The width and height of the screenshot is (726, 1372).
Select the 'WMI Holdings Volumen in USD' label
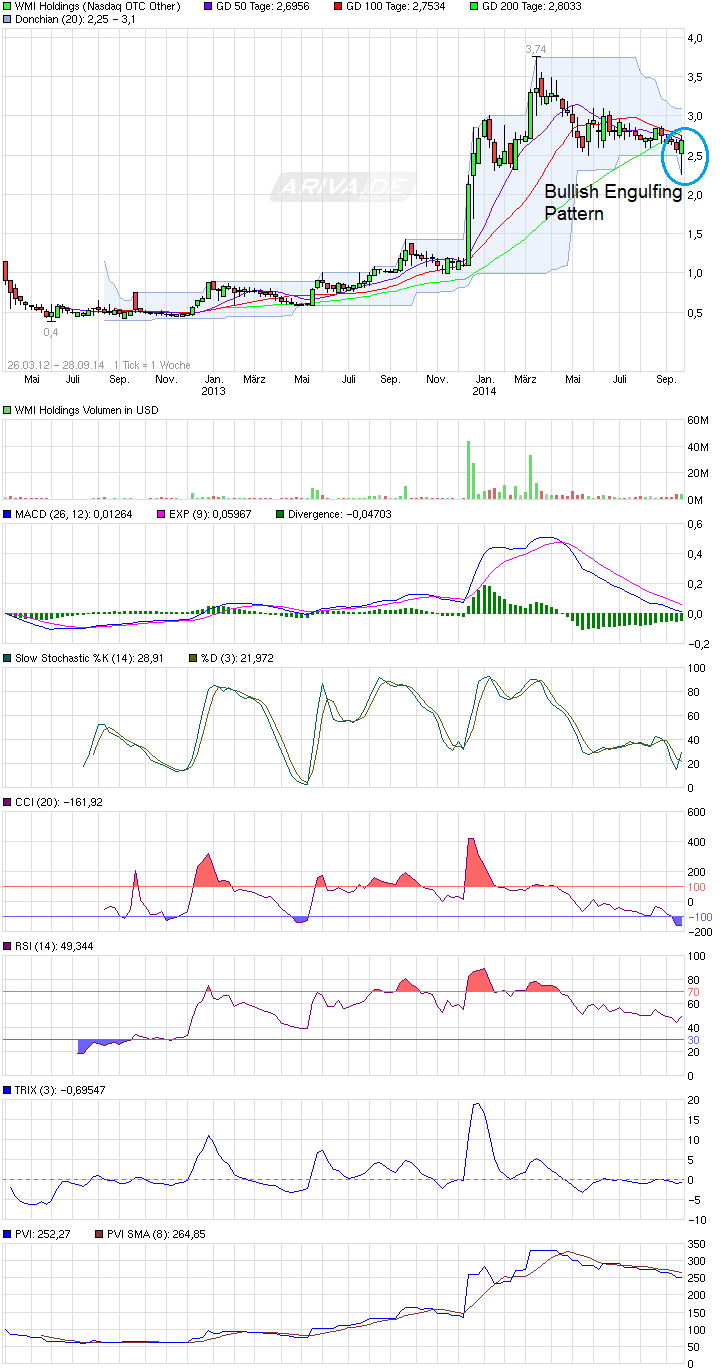click(x=86, y=410)
